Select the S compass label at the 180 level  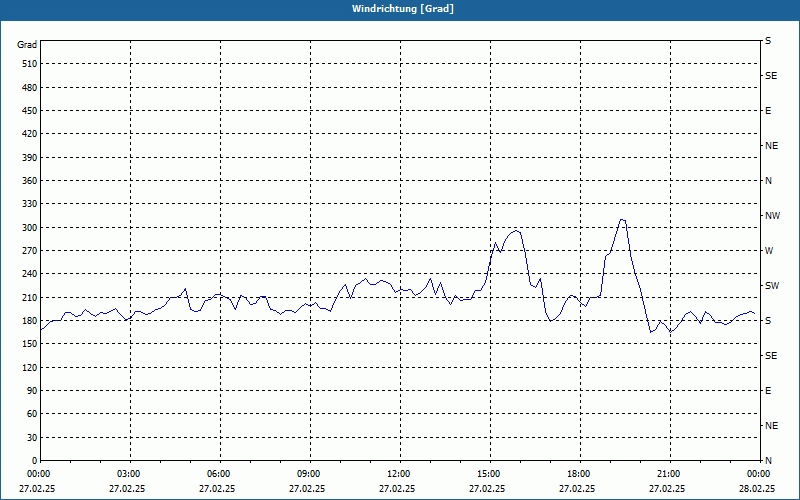point(768,321)
